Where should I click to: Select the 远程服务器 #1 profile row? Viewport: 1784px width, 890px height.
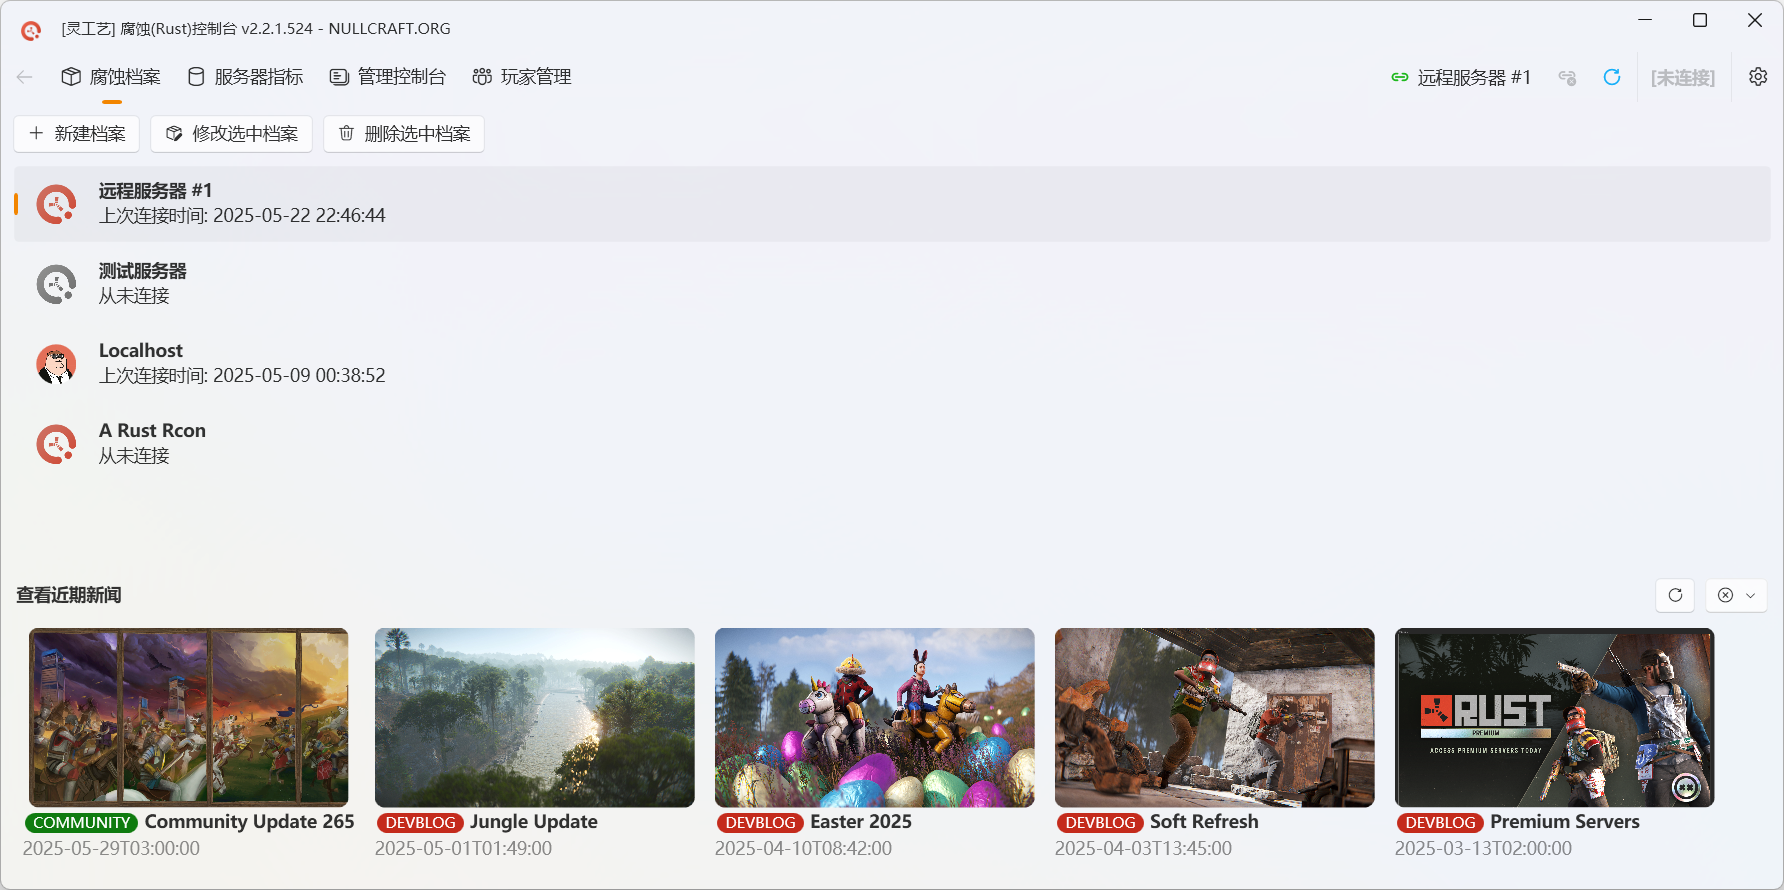pyautogui.click(x=892, y=204)
